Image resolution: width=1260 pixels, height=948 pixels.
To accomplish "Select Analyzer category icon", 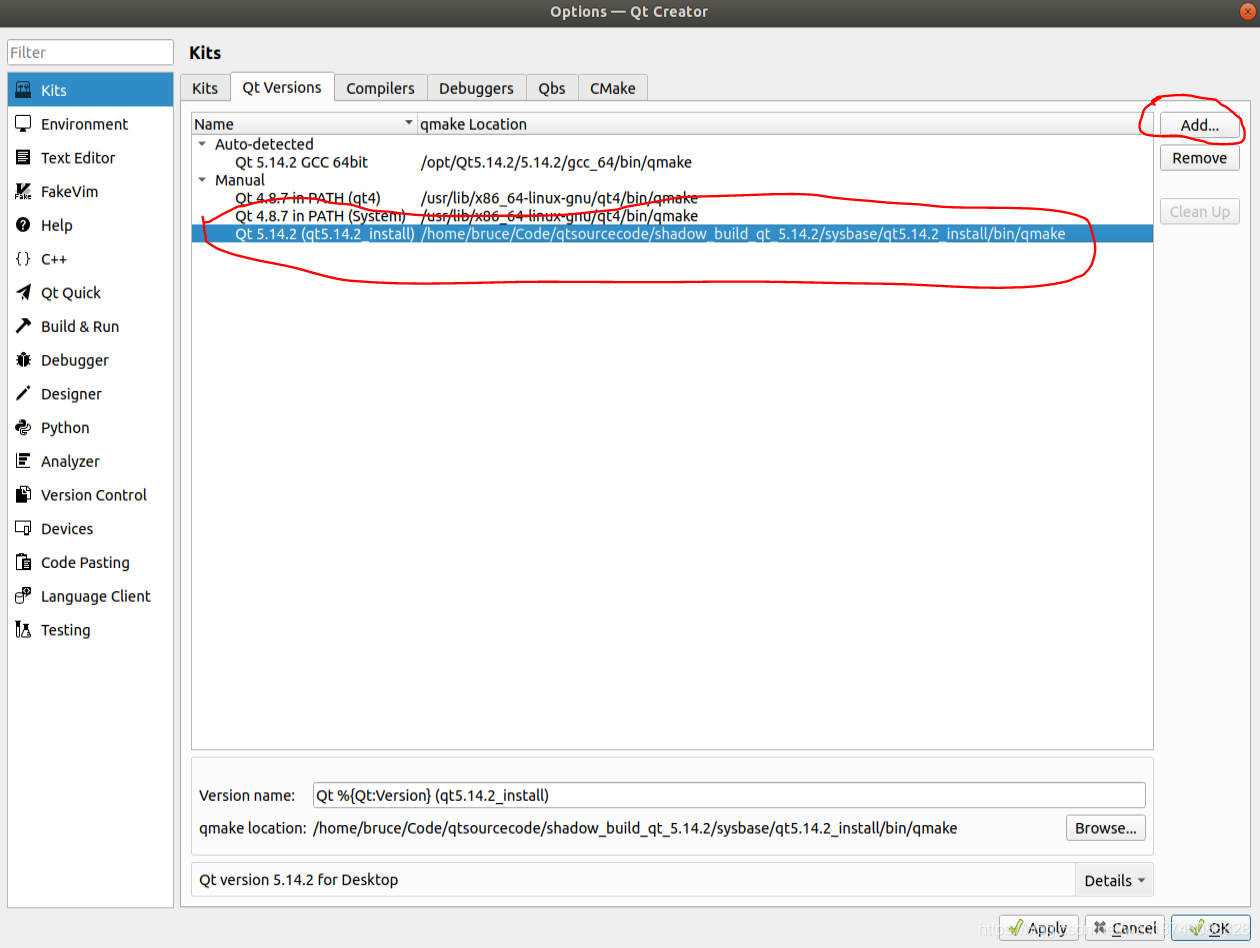I will tap(23, 461).
